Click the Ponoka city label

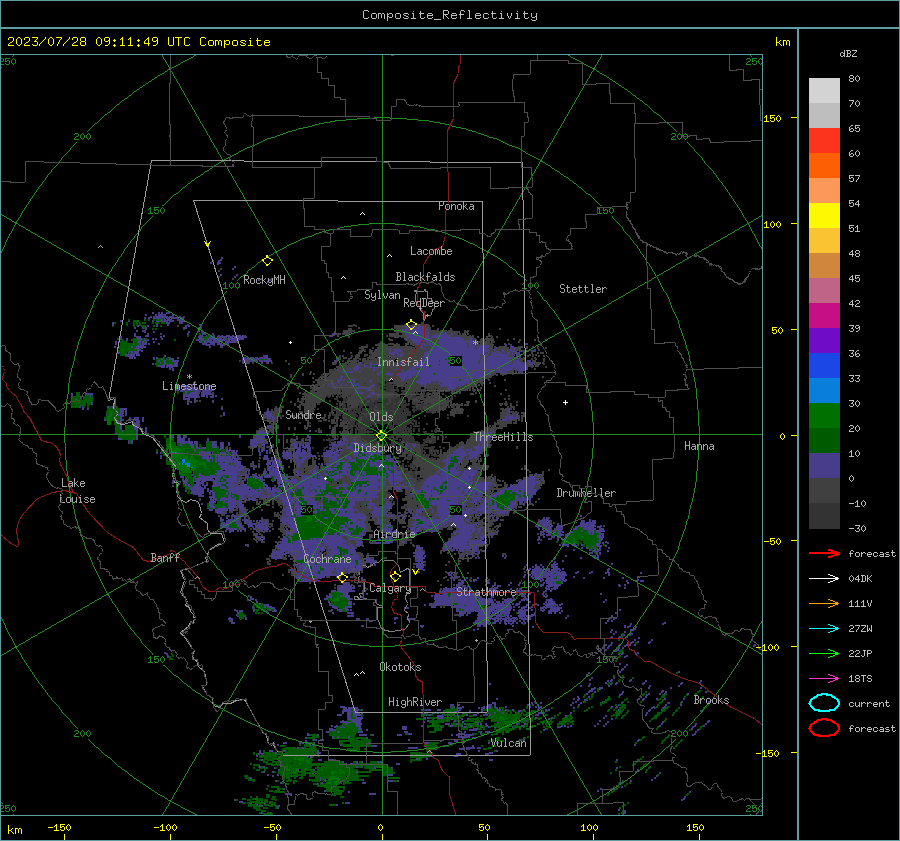(456, 206)
